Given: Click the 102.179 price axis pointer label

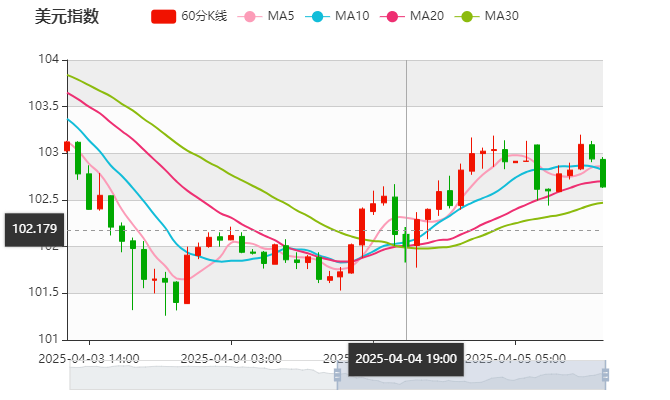Looking at the screenshot, I should tap(34, 229).
